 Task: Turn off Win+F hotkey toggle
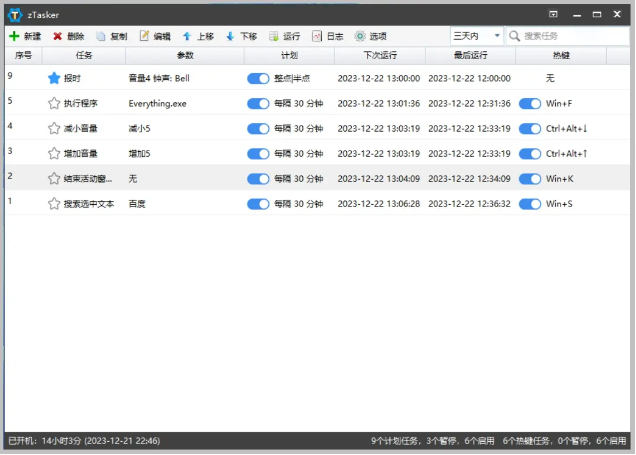tap(530, 104)
